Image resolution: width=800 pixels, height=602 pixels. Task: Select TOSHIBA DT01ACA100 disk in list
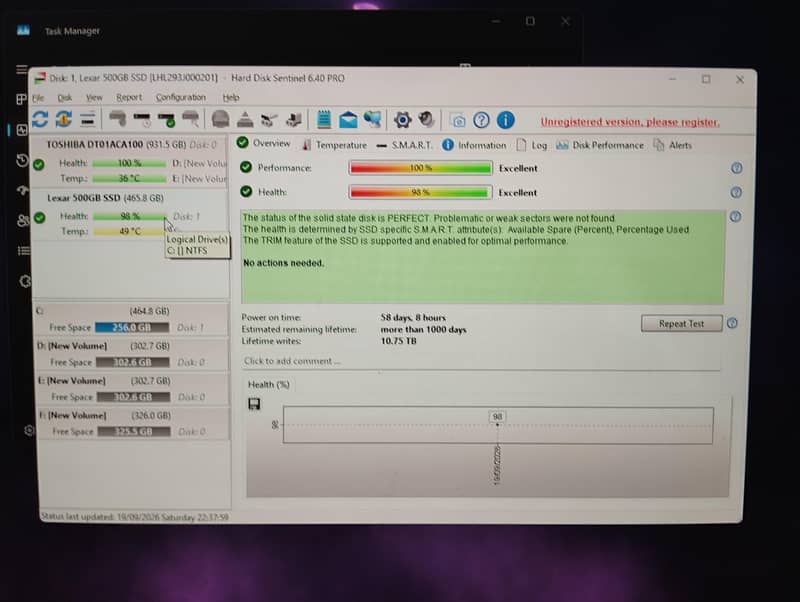pyautogui.click(x=130, y=161)
